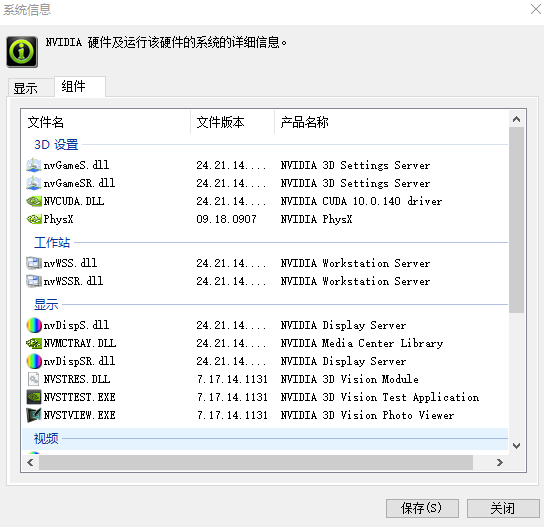544x527 pixels.
Task: Click the vertical scrollbar up arrow
Action: click(x=516, y=119)
